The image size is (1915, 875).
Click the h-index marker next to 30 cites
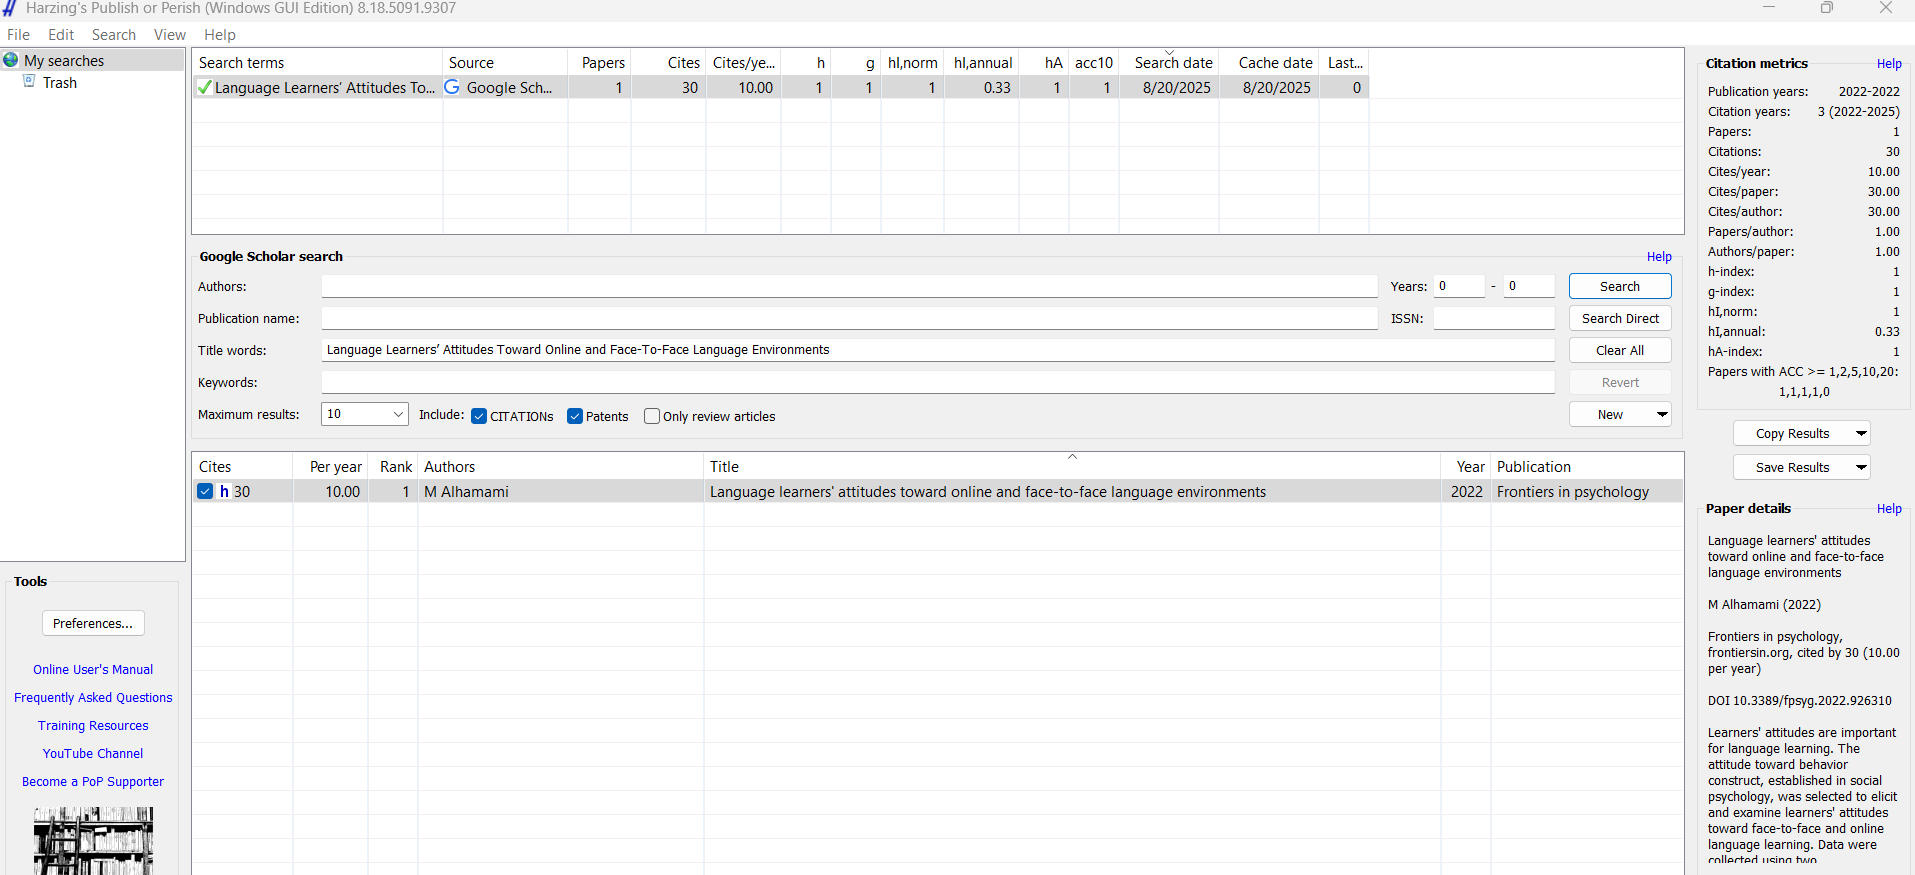pos(224,492)
